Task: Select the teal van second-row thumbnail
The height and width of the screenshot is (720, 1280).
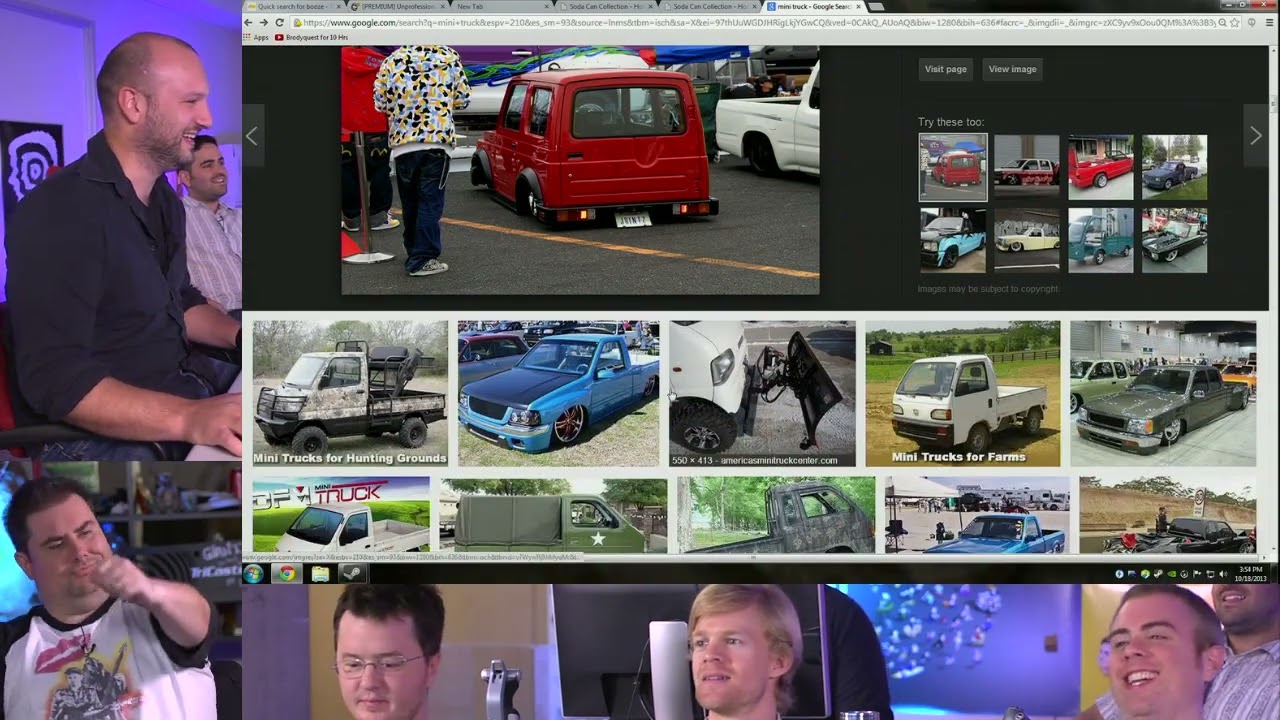Action: coord(1100,240)
